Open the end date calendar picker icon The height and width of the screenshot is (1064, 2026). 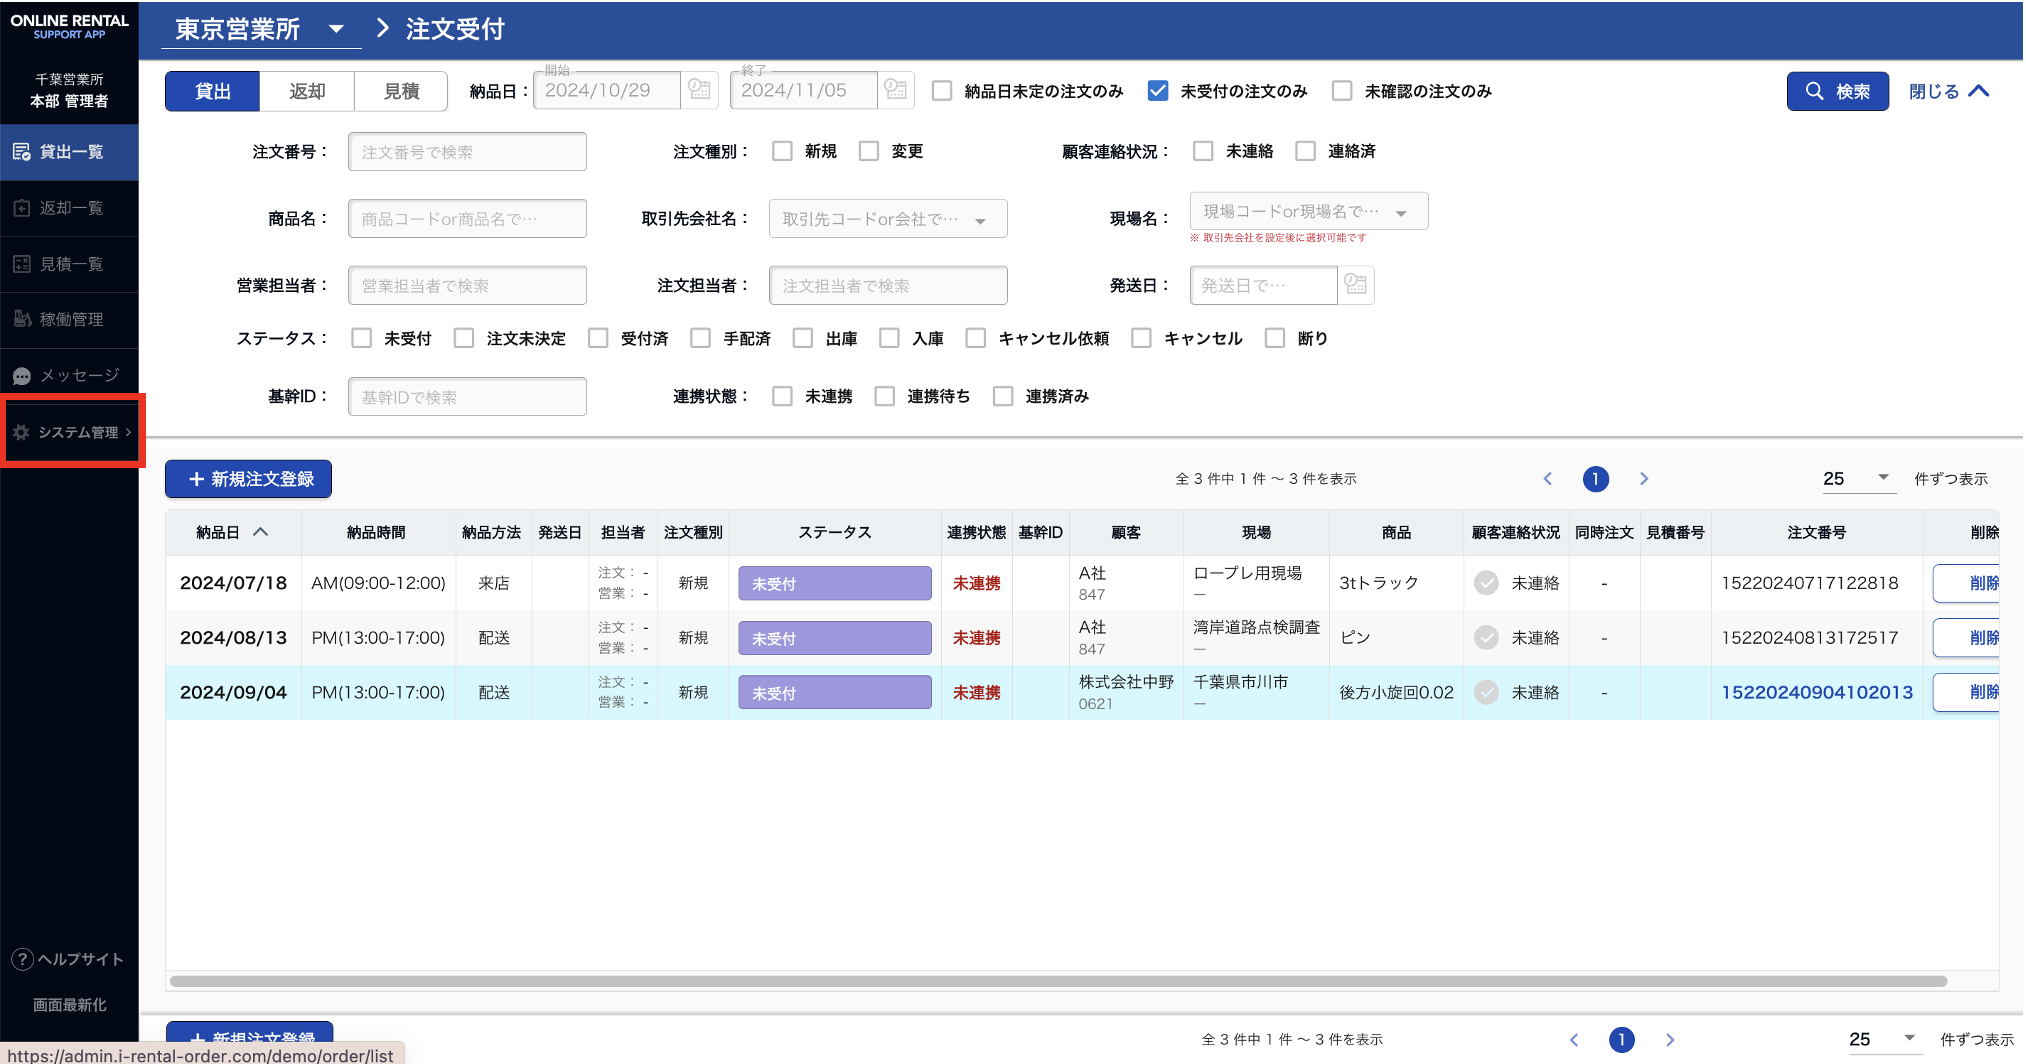tap(896, 90)
